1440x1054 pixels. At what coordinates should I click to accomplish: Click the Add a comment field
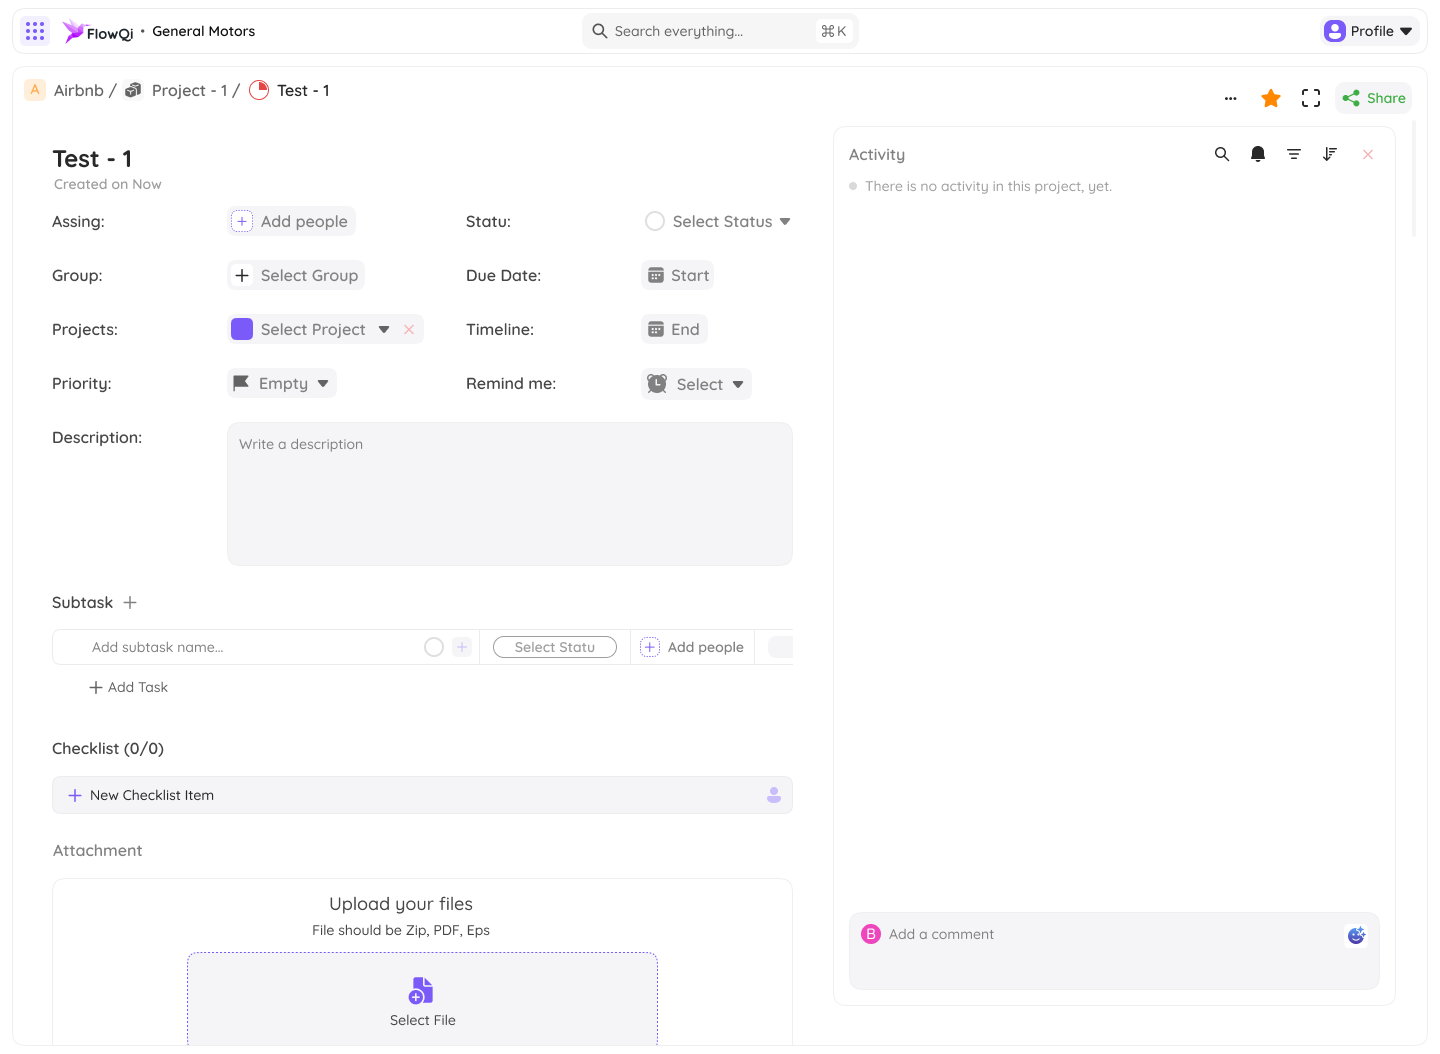click(x=1114, y=950)
